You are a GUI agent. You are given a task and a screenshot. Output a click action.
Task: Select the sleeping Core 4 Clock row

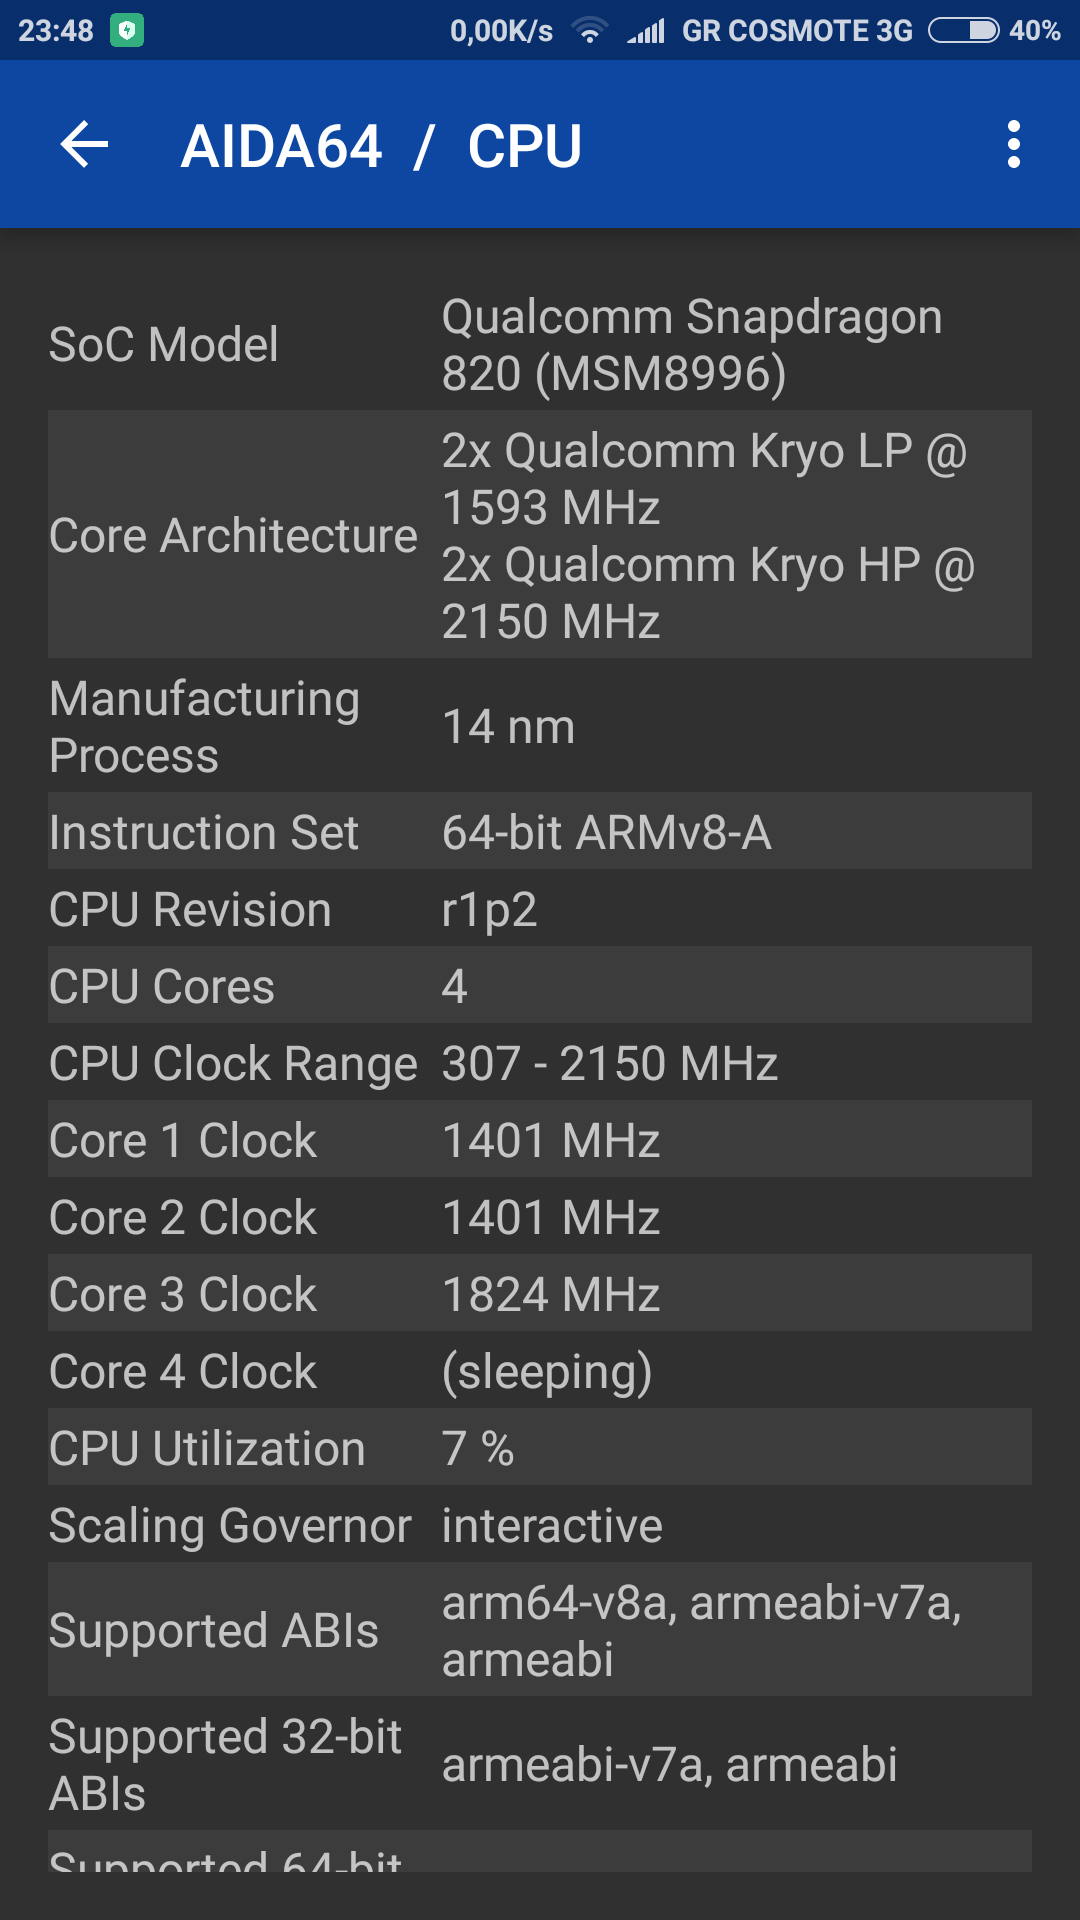coord(540,1371)
